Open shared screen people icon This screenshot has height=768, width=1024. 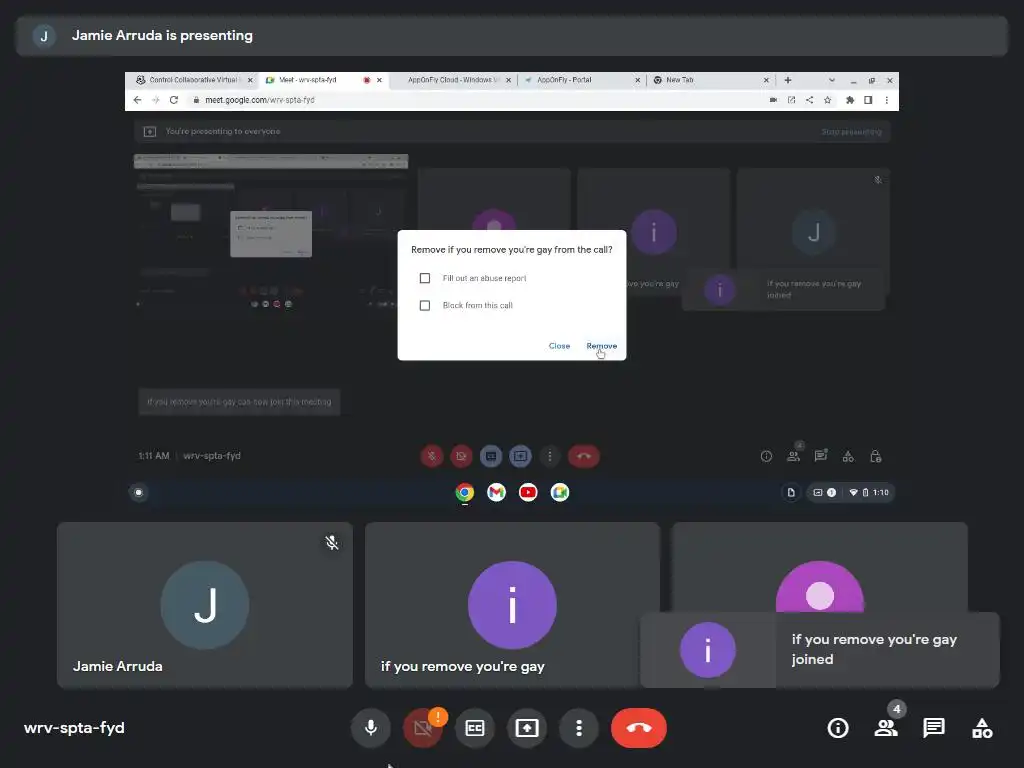click(793, 456)
